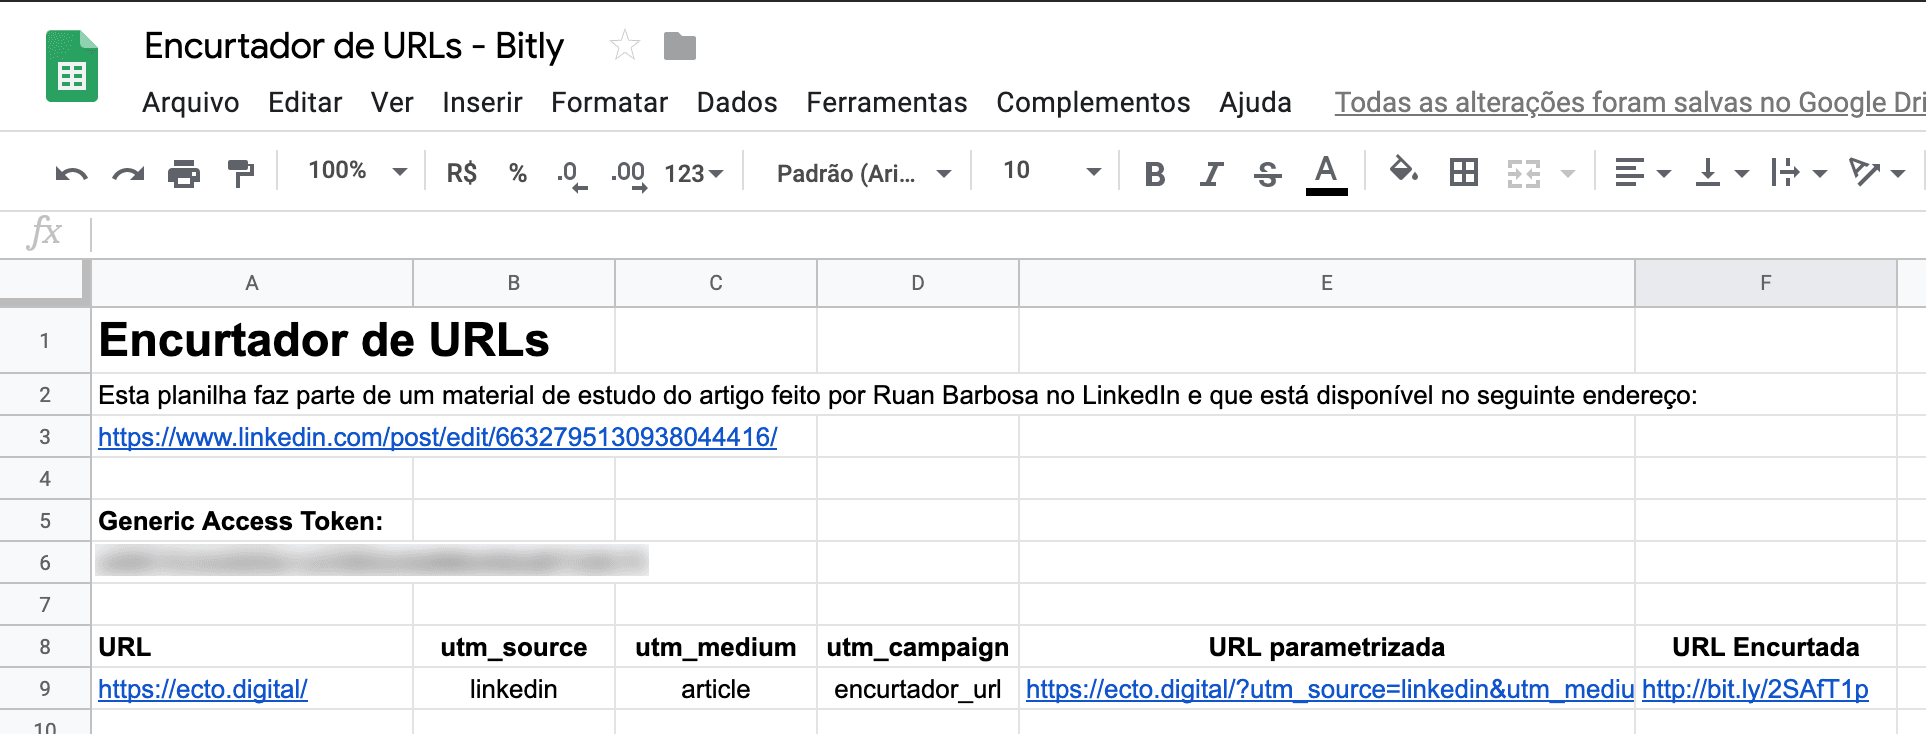Screen dimensions: 1926x734
Task: Star the Encurtador de URLs document
Action: click(x=625, y=45)
